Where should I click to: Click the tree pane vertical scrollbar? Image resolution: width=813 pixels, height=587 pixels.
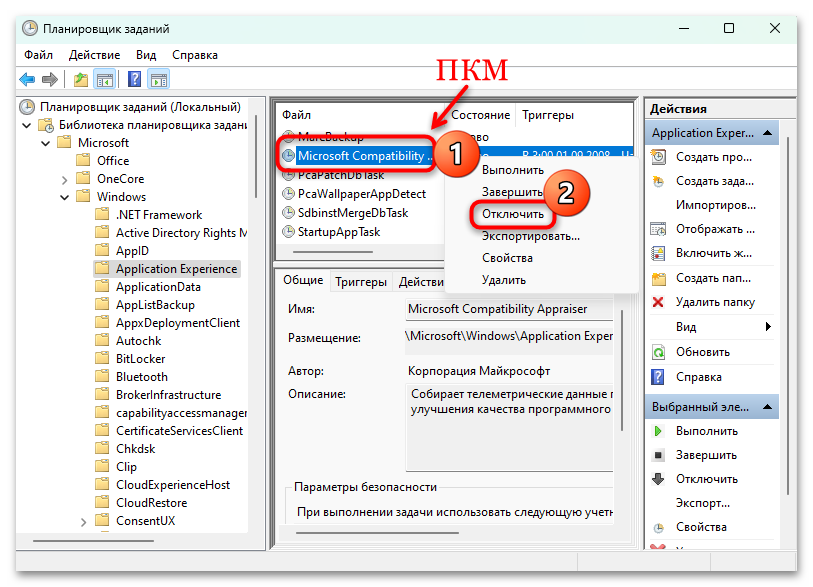click(256, 156)
